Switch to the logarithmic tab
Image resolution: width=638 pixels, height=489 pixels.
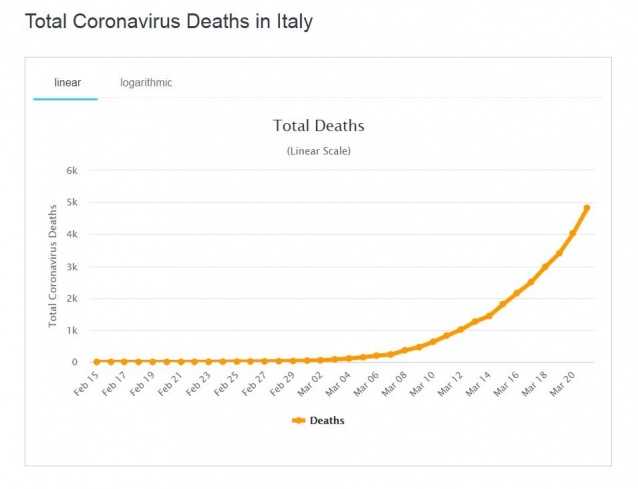pyautogui.click(x=146, y=83)
